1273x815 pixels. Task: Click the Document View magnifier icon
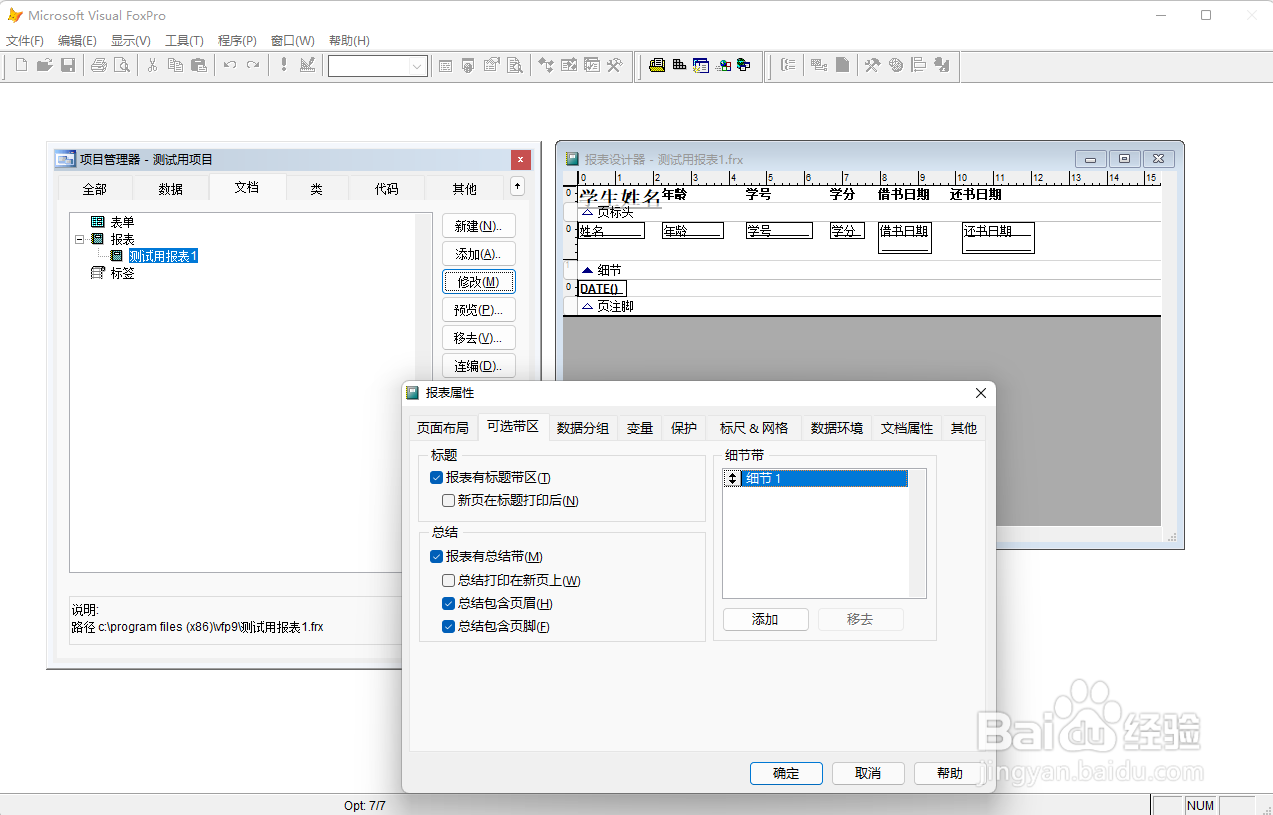[515, 65]
